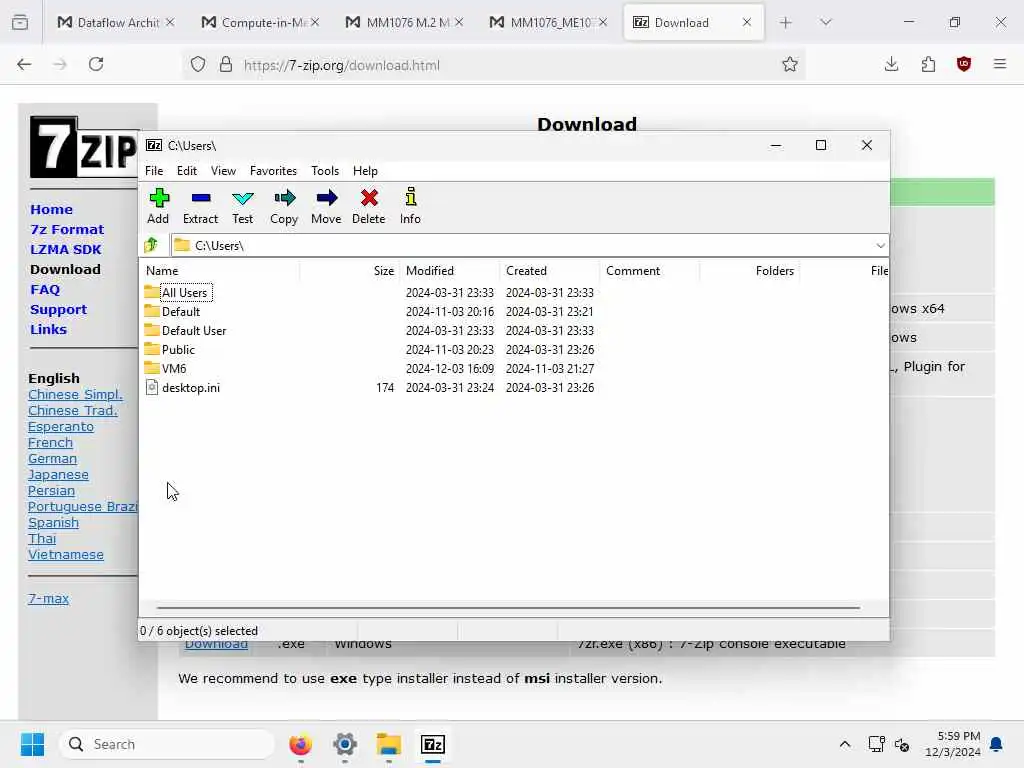Select the VM6 folder row

pyautogui.click(x=369, y=368)
